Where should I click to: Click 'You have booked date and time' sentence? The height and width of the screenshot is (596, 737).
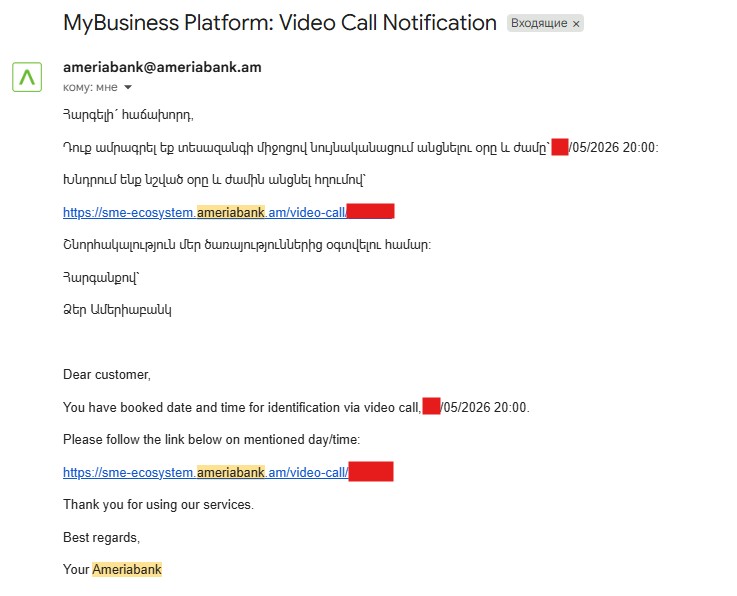point(296,407)
